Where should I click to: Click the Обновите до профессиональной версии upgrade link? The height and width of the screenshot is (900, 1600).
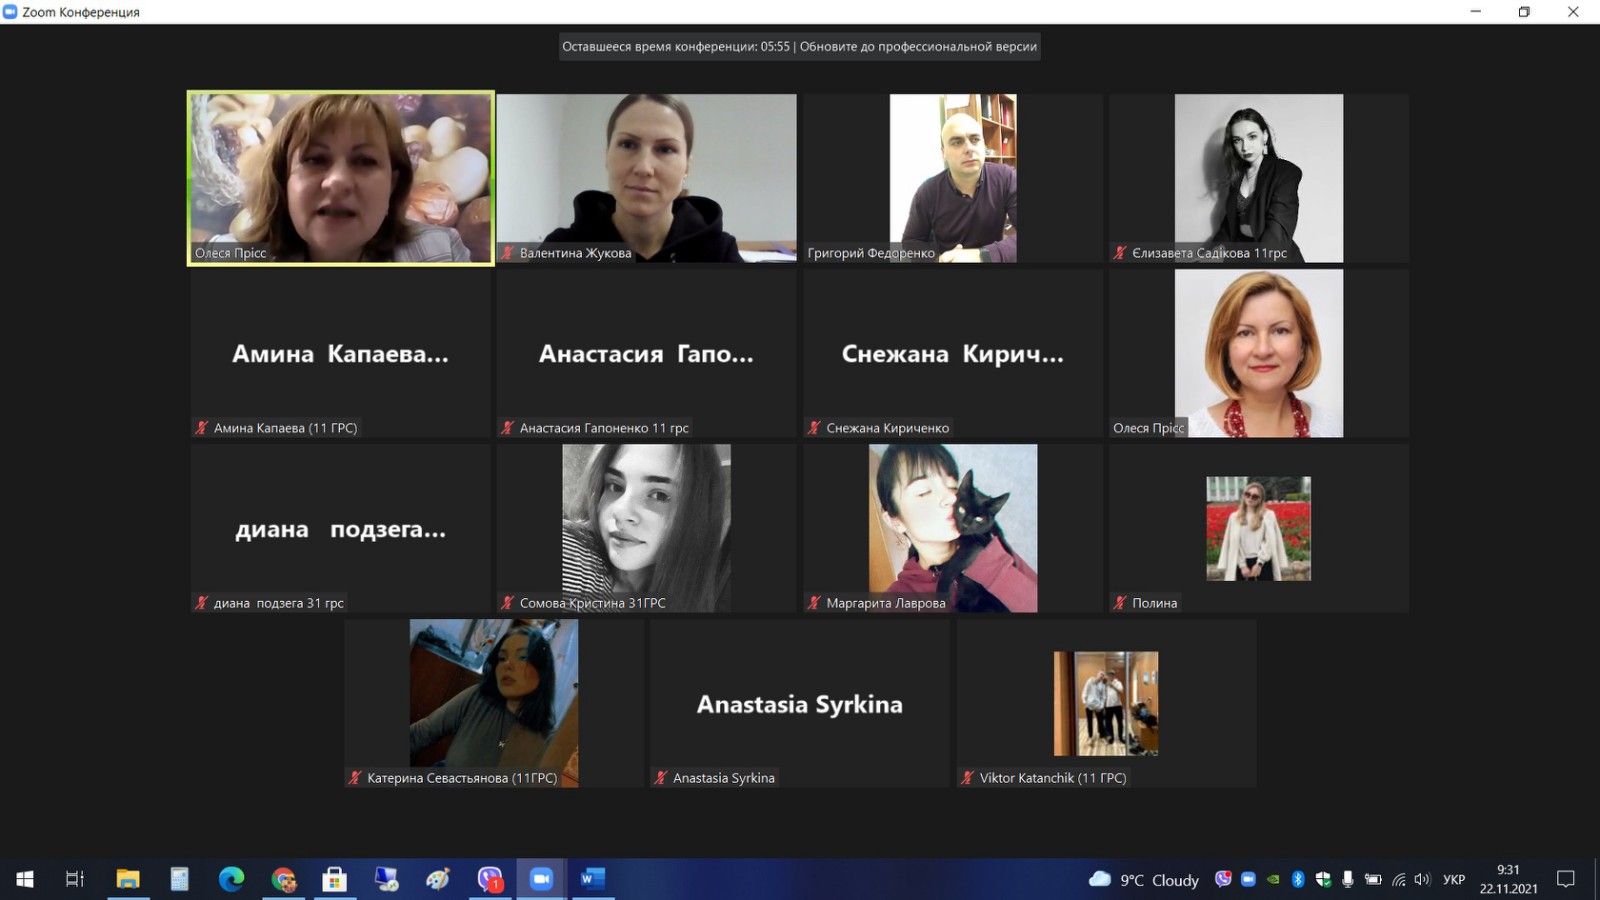point(918,46)
